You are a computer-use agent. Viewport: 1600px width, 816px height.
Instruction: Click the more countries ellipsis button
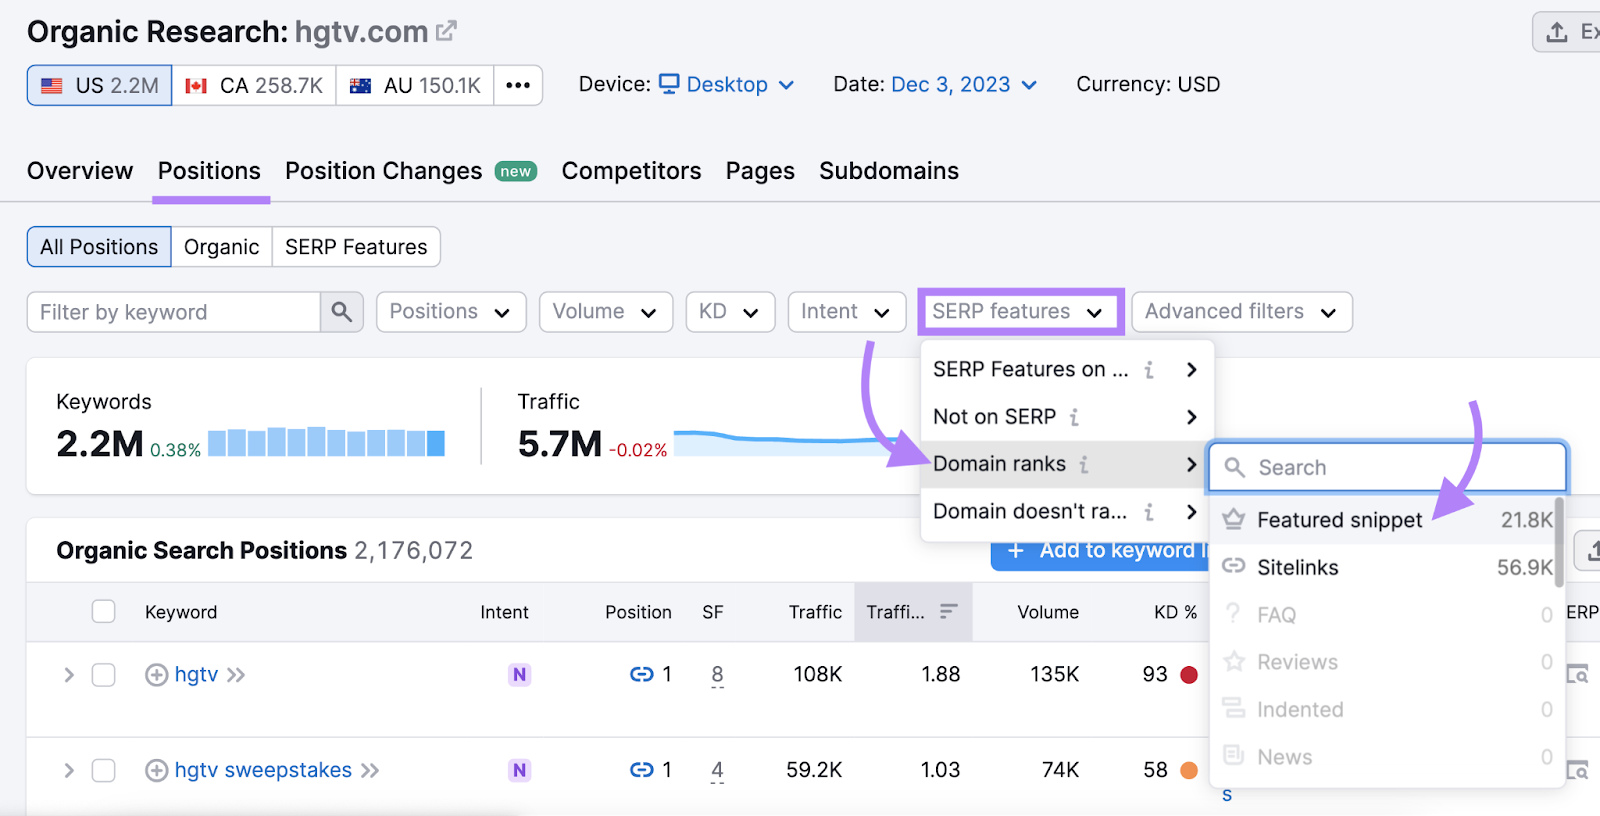click(518, 85)
